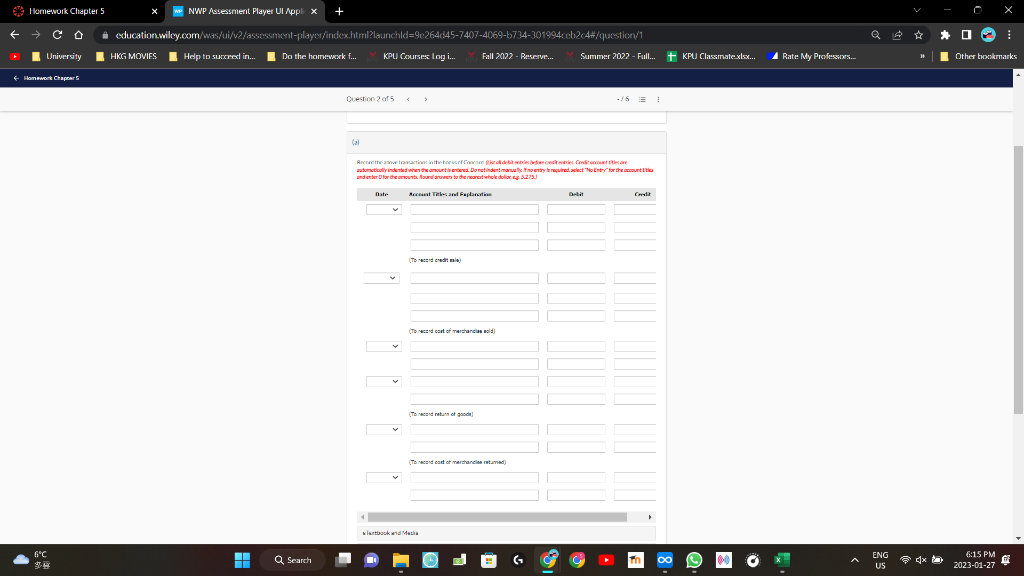Open the three-dot options menu in assessment player

tap(659, 99)
